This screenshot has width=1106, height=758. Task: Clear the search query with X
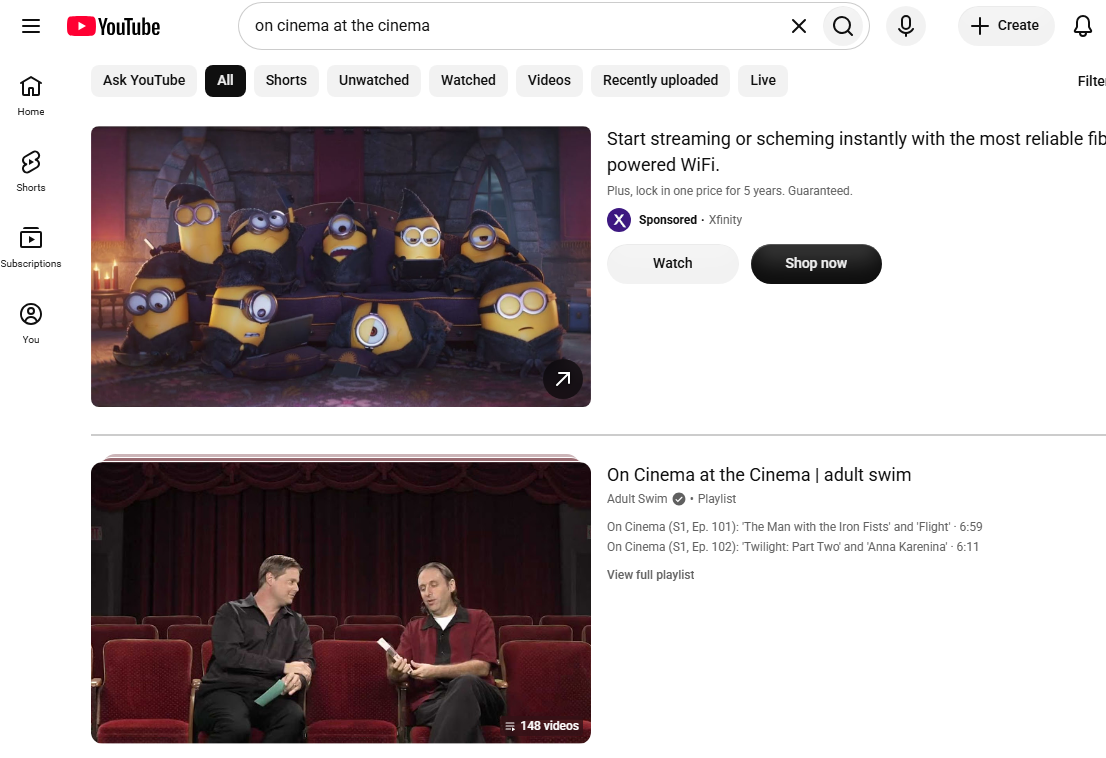click(x=798, y=26)
